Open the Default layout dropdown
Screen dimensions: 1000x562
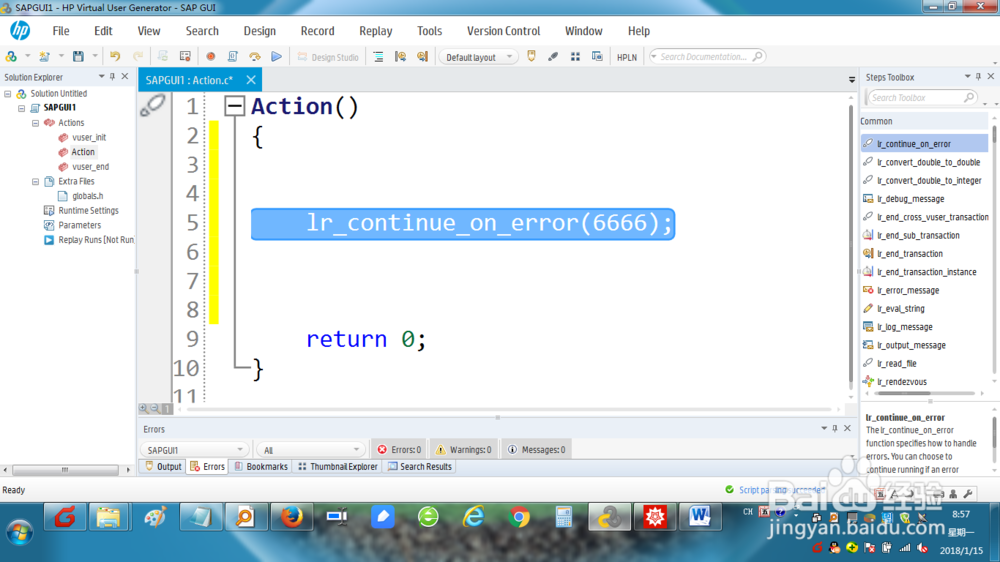[x=477, y=57]
